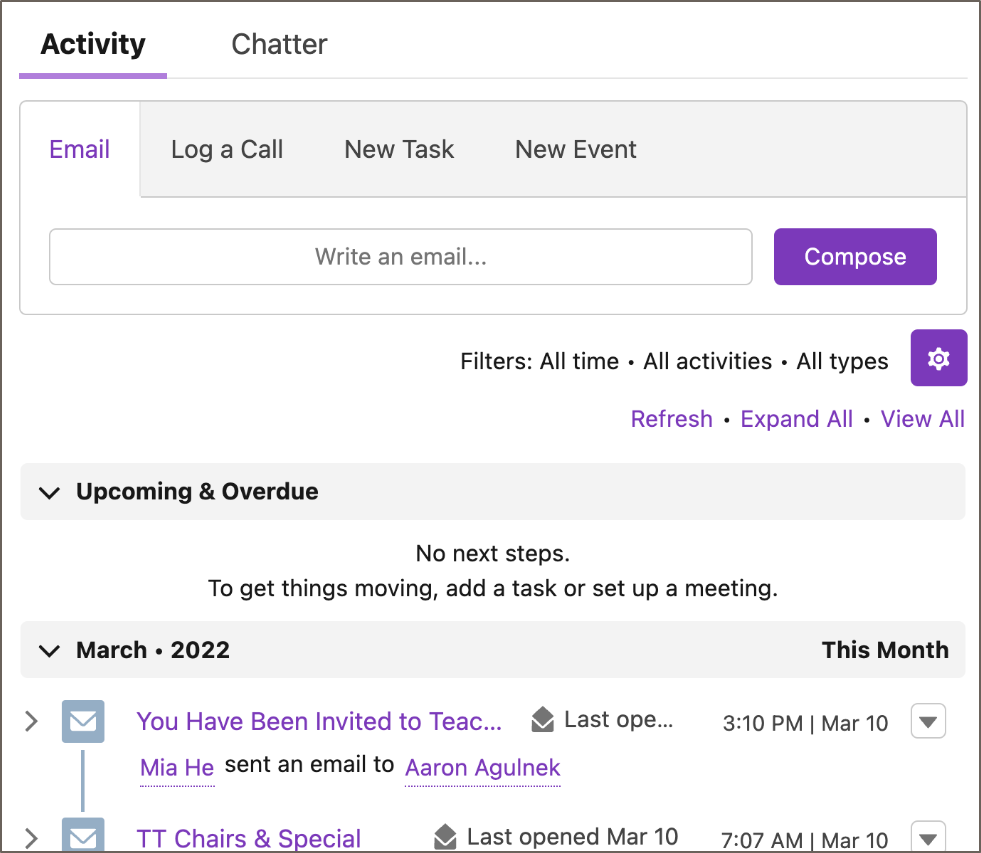Click the opened-envelope icon beside 'Last opened Mar 10'
Screen dimensions: 981x853
[445, 837]
